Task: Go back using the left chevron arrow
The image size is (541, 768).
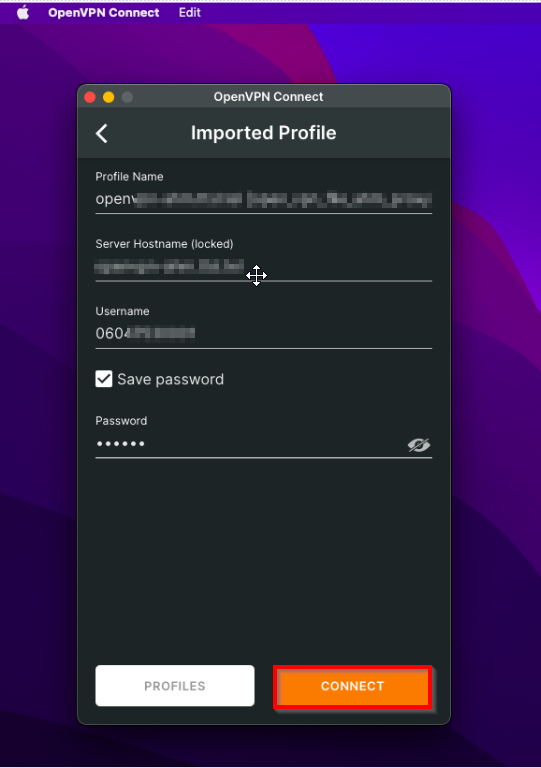Action: (x=102, y=133)
